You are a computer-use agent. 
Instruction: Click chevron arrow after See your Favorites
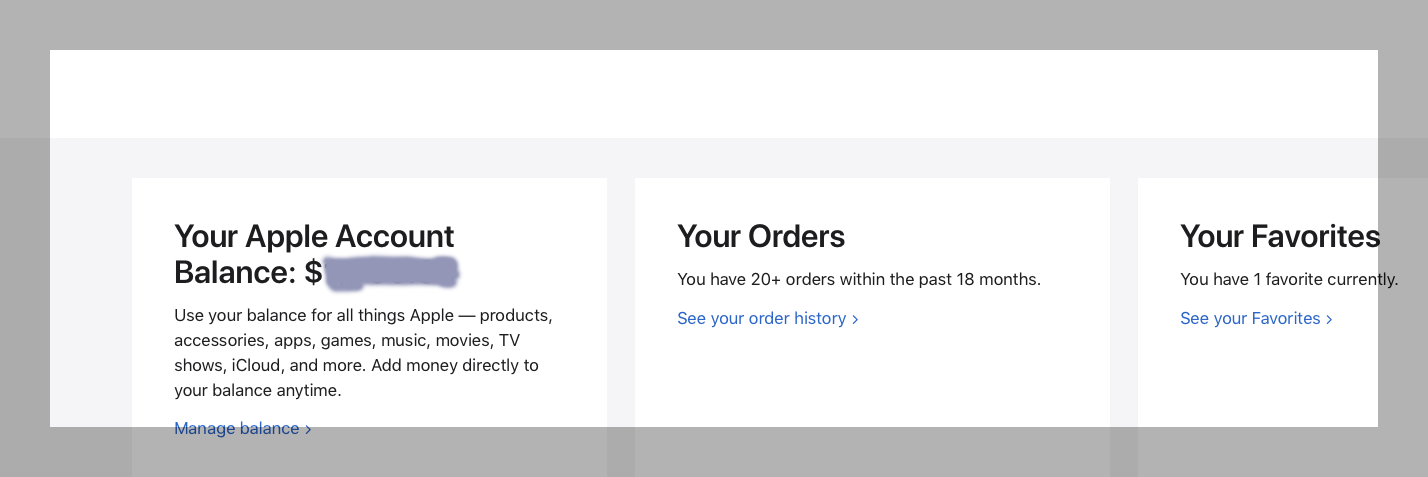1329,319
